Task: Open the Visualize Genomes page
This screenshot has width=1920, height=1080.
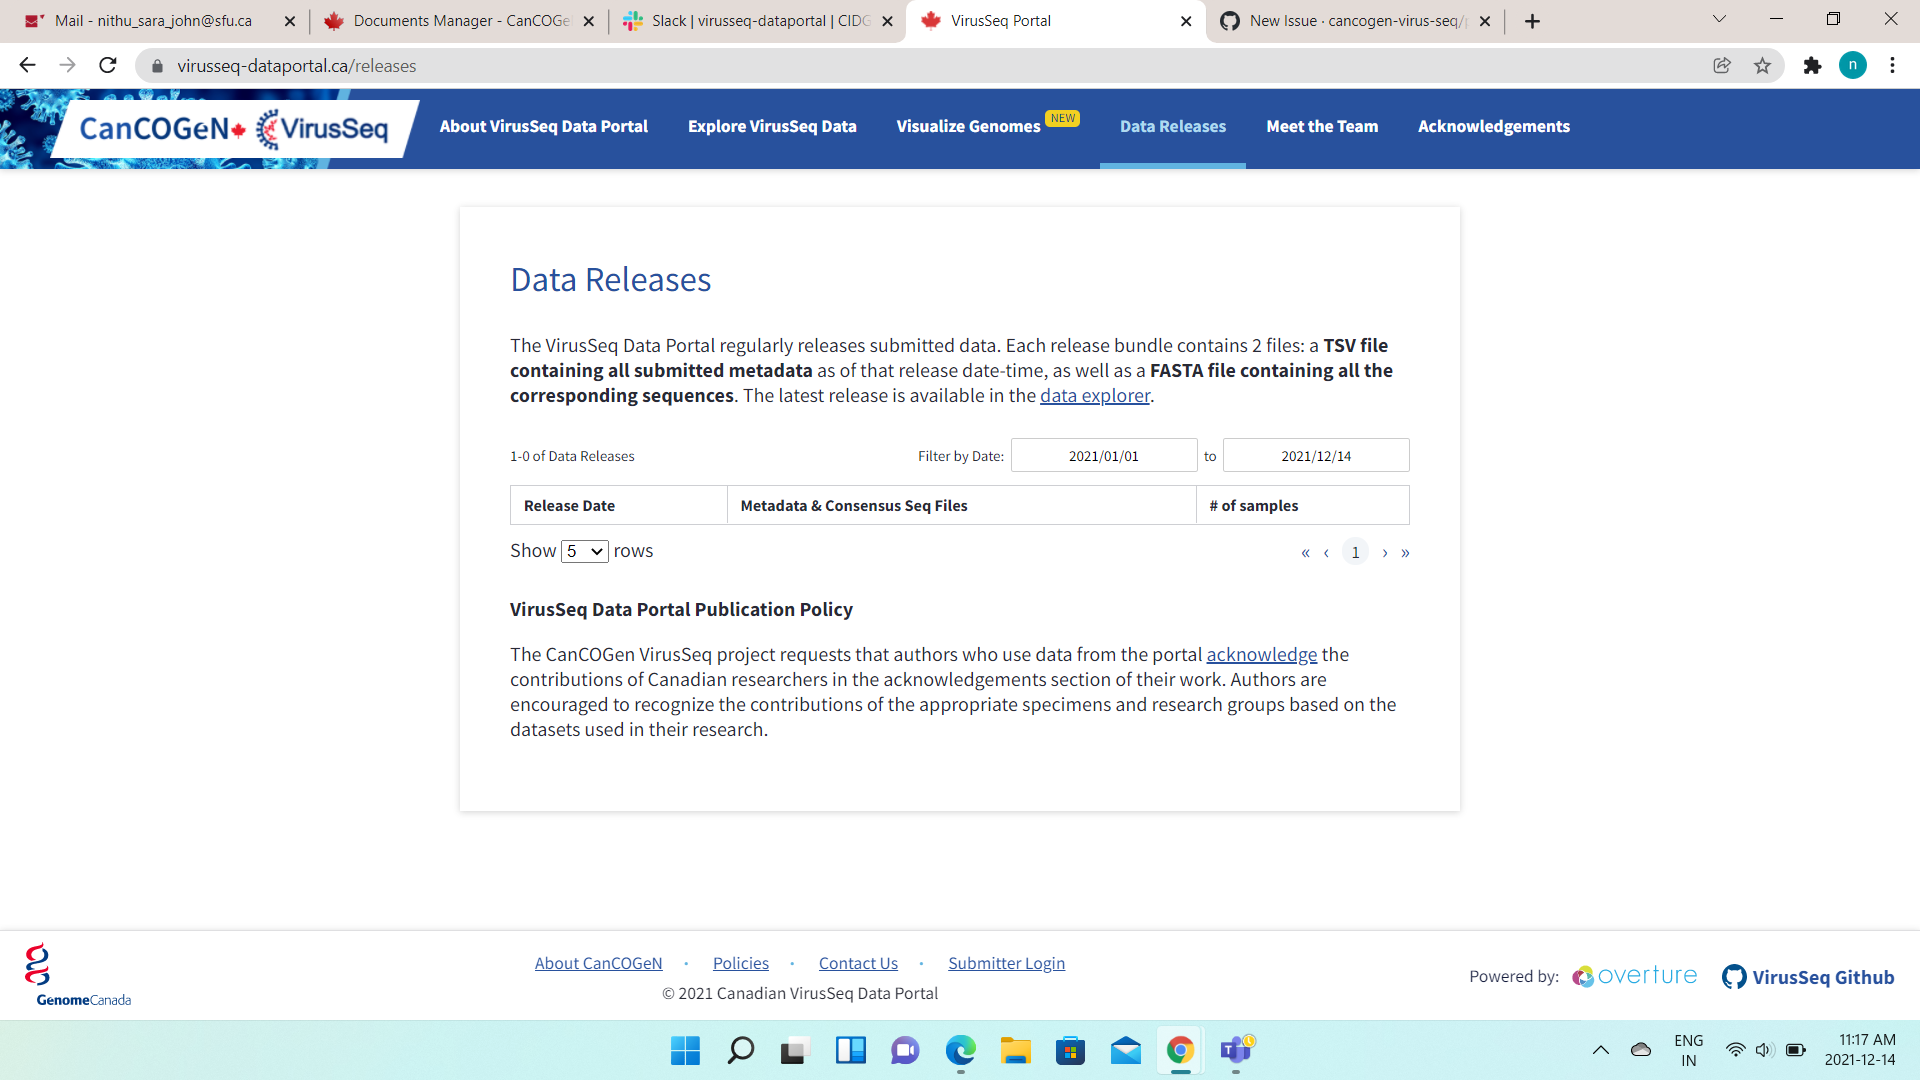Action: (968, 126)
